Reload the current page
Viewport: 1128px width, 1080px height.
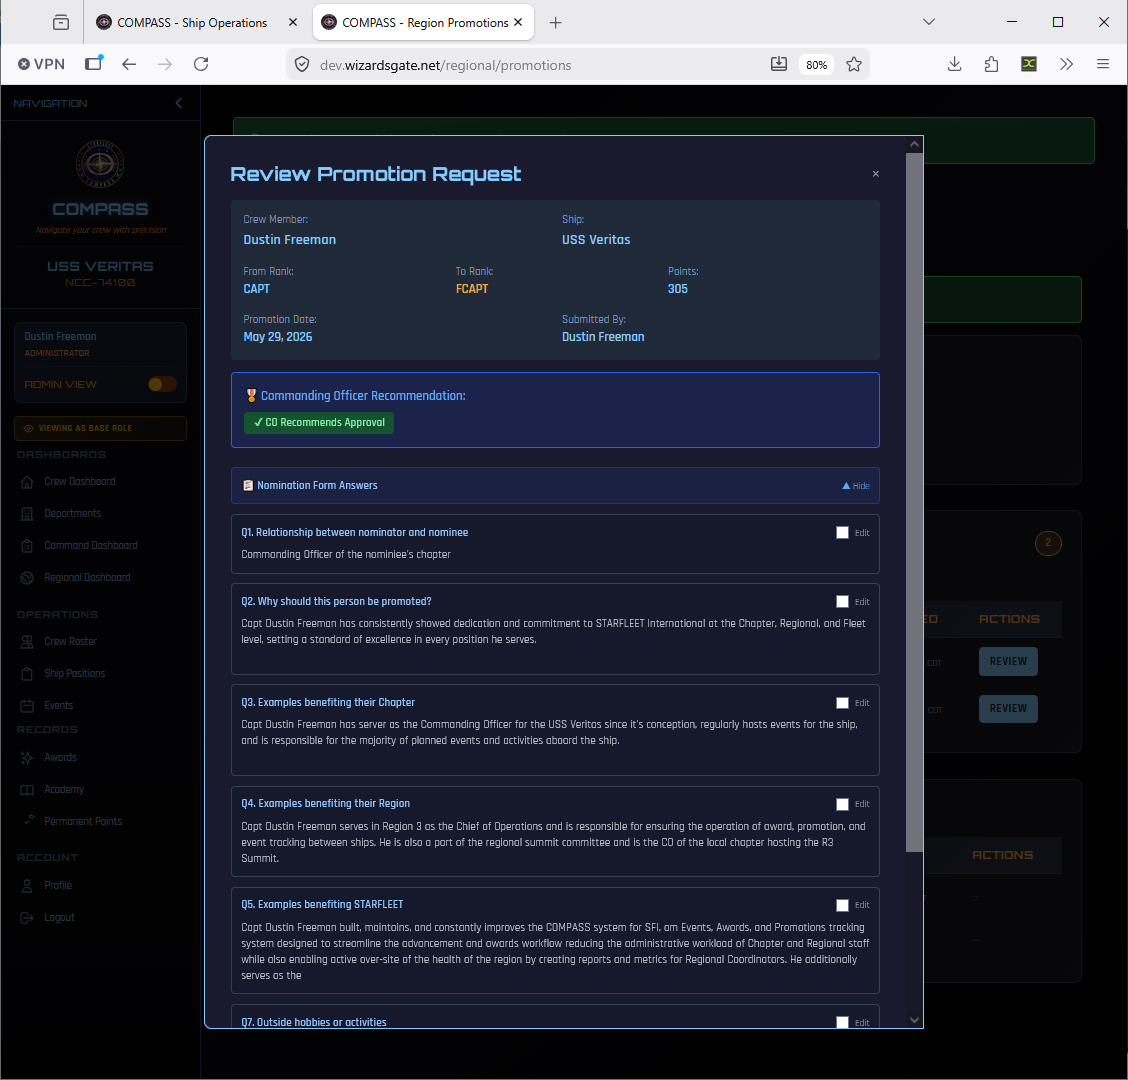click(x=201, y=64)
